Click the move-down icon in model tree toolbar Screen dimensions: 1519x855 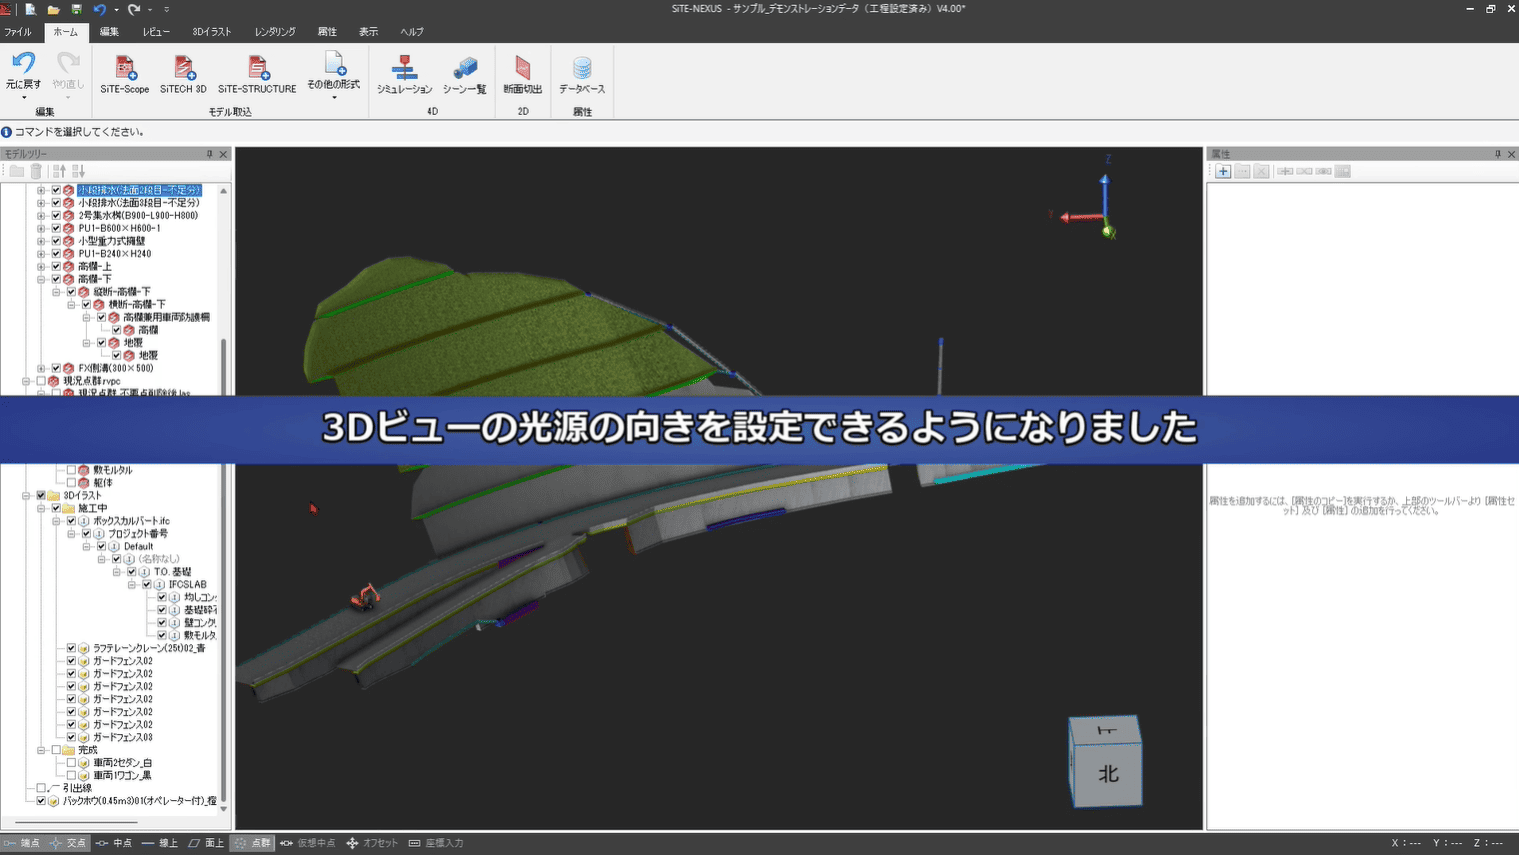pyautogui.click(x=78, y=171)
